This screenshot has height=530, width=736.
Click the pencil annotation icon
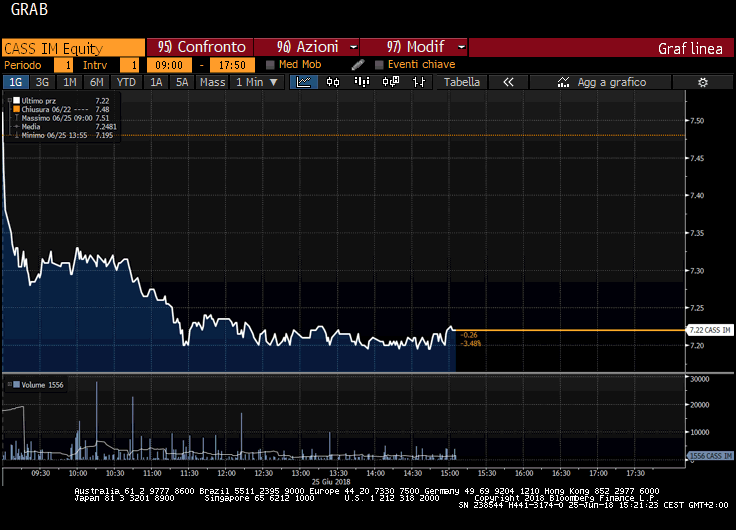click(x=358, y=65)
